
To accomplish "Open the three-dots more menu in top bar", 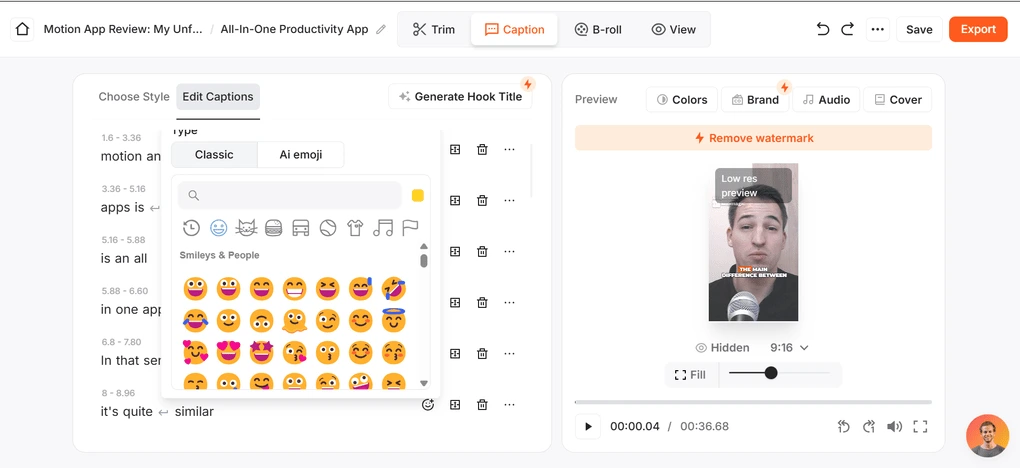I will pos(877,29).
